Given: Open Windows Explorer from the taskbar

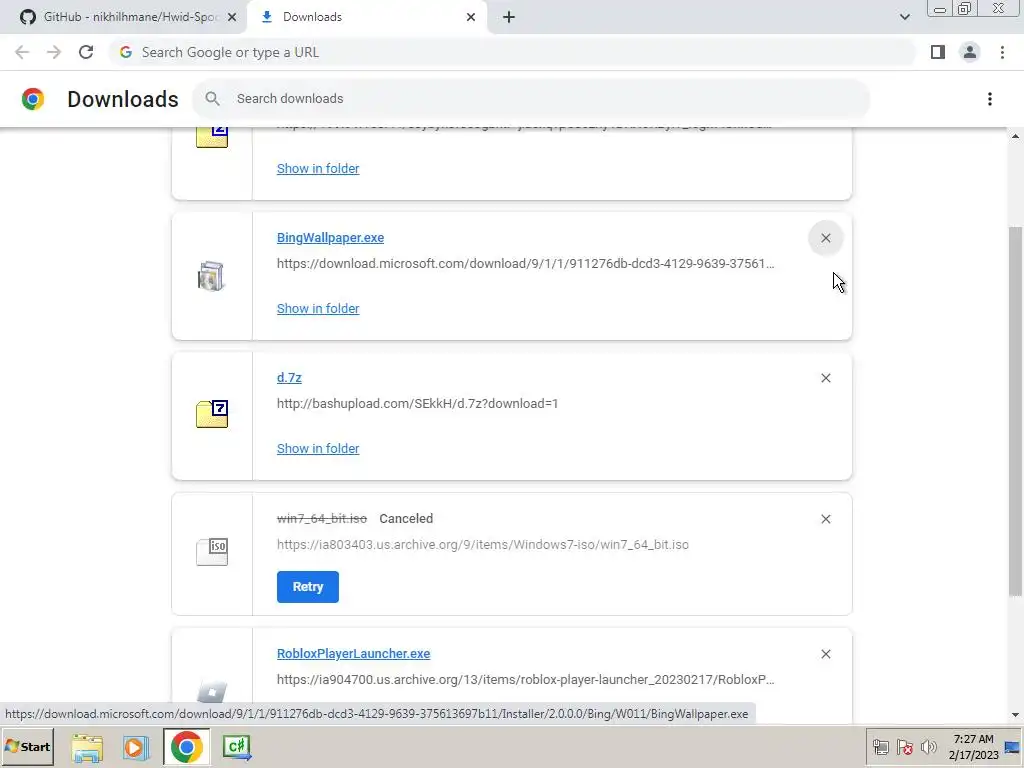Looking at the screenshot, I should pyautogui.click(x=87, y=747).
